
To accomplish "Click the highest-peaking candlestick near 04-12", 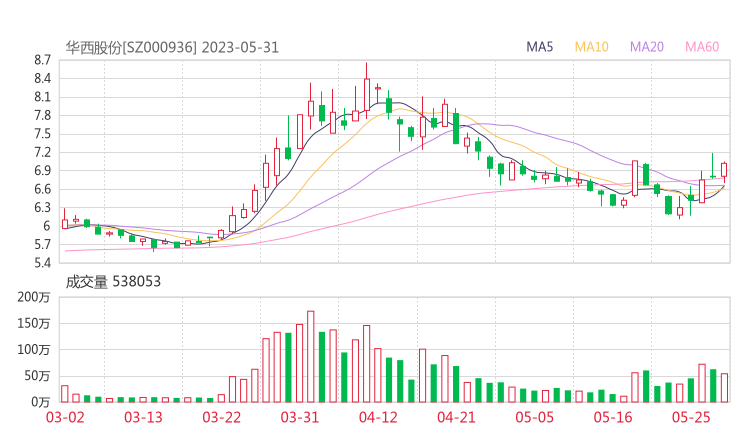I will pos(367,92).
